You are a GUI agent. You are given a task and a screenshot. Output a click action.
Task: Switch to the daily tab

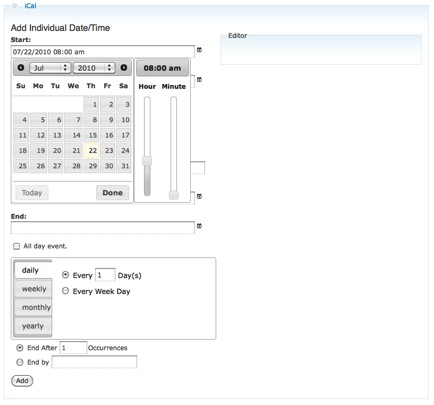tap(33, 270)
